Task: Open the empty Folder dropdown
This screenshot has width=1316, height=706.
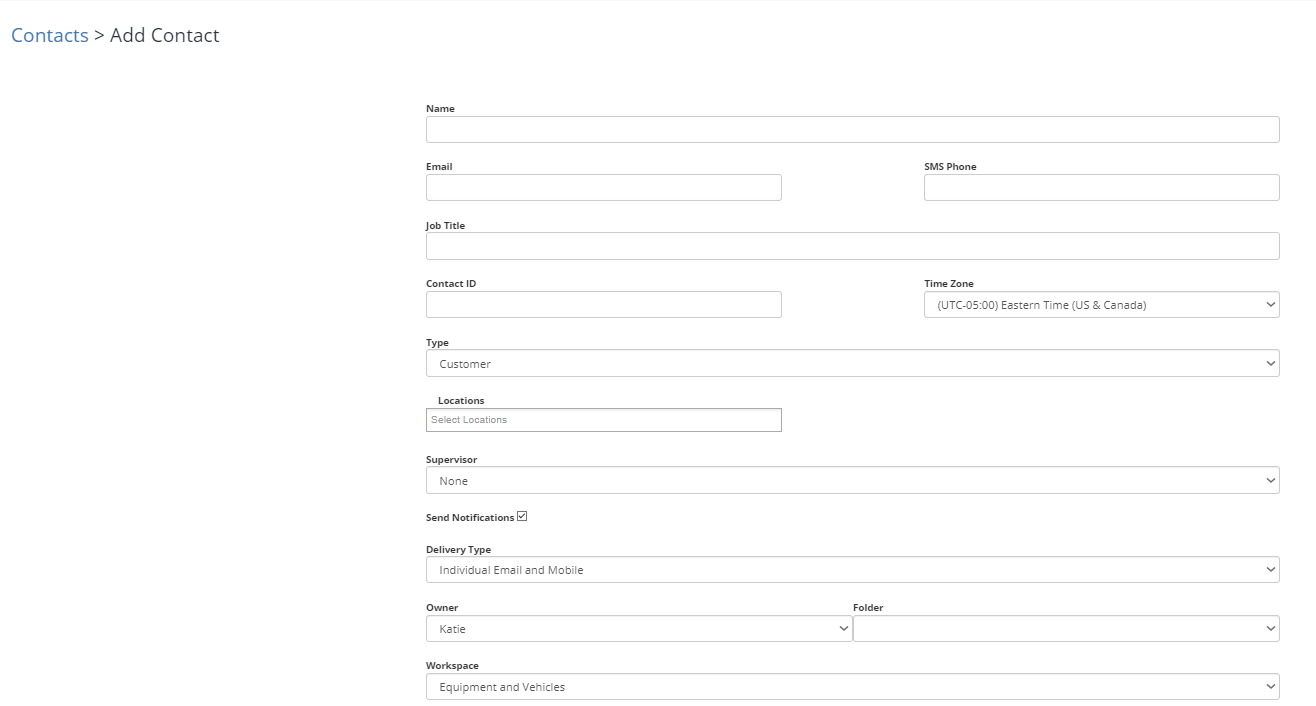Action: click(1066, 628)
